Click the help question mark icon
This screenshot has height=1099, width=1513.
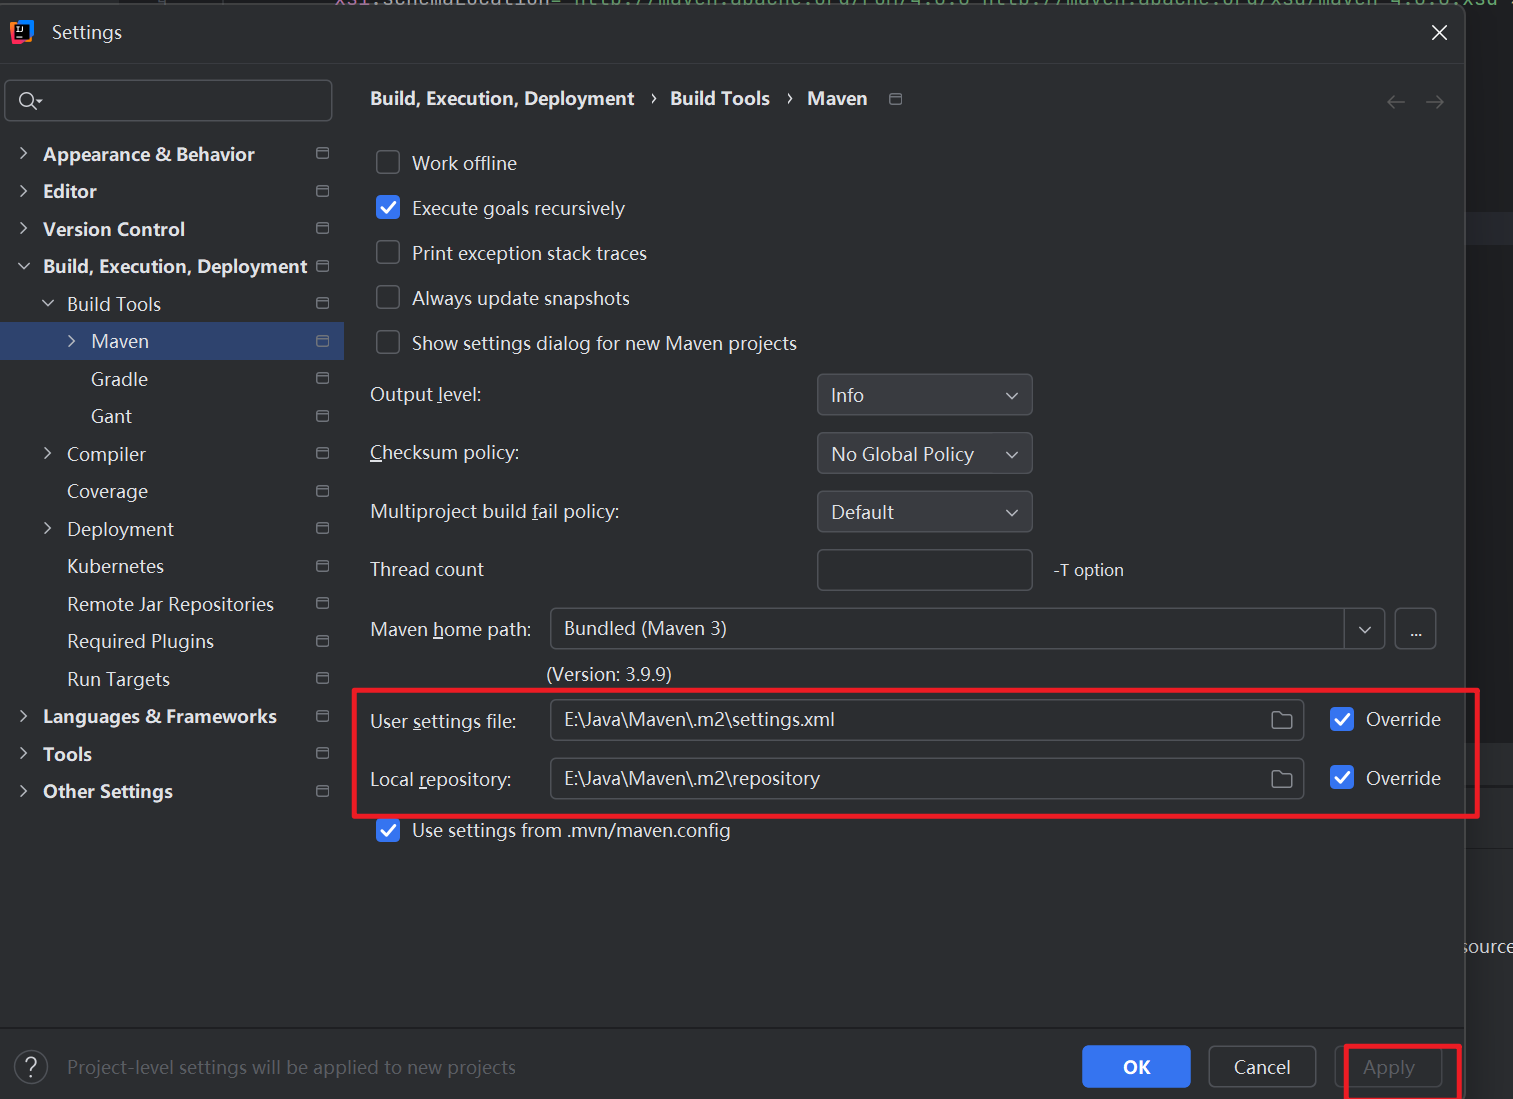pyautogui.click(x=31, y=1067)
